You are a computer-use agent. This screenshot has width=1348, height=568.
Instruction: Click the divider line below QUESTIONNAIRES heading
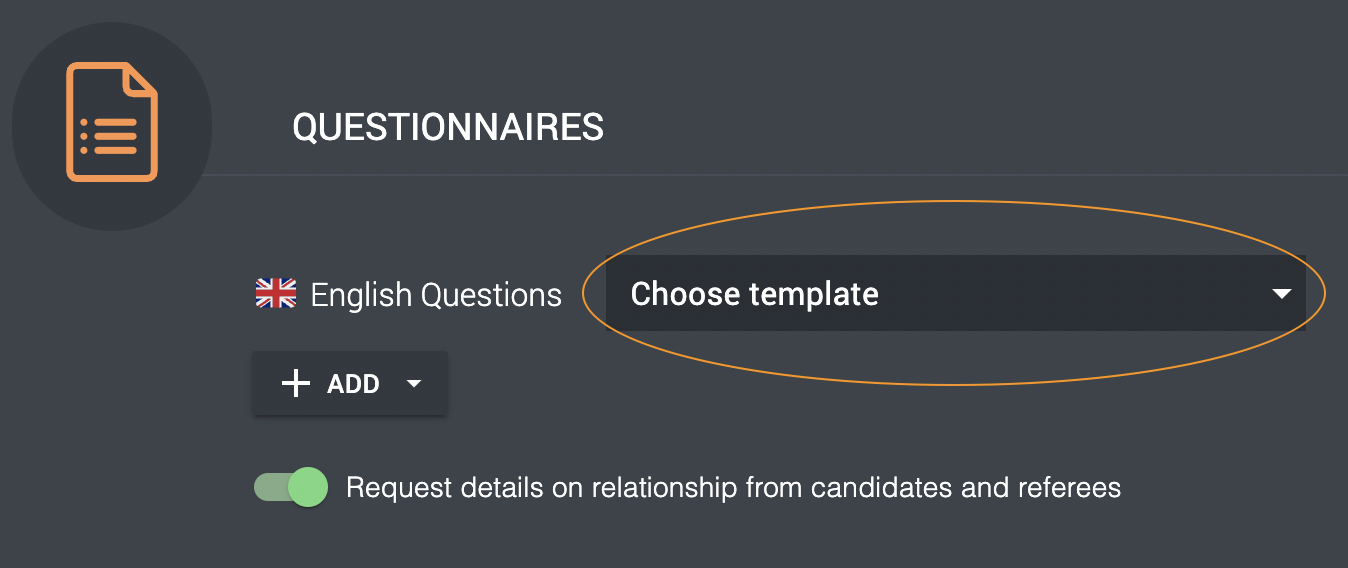tap(780, 175)
